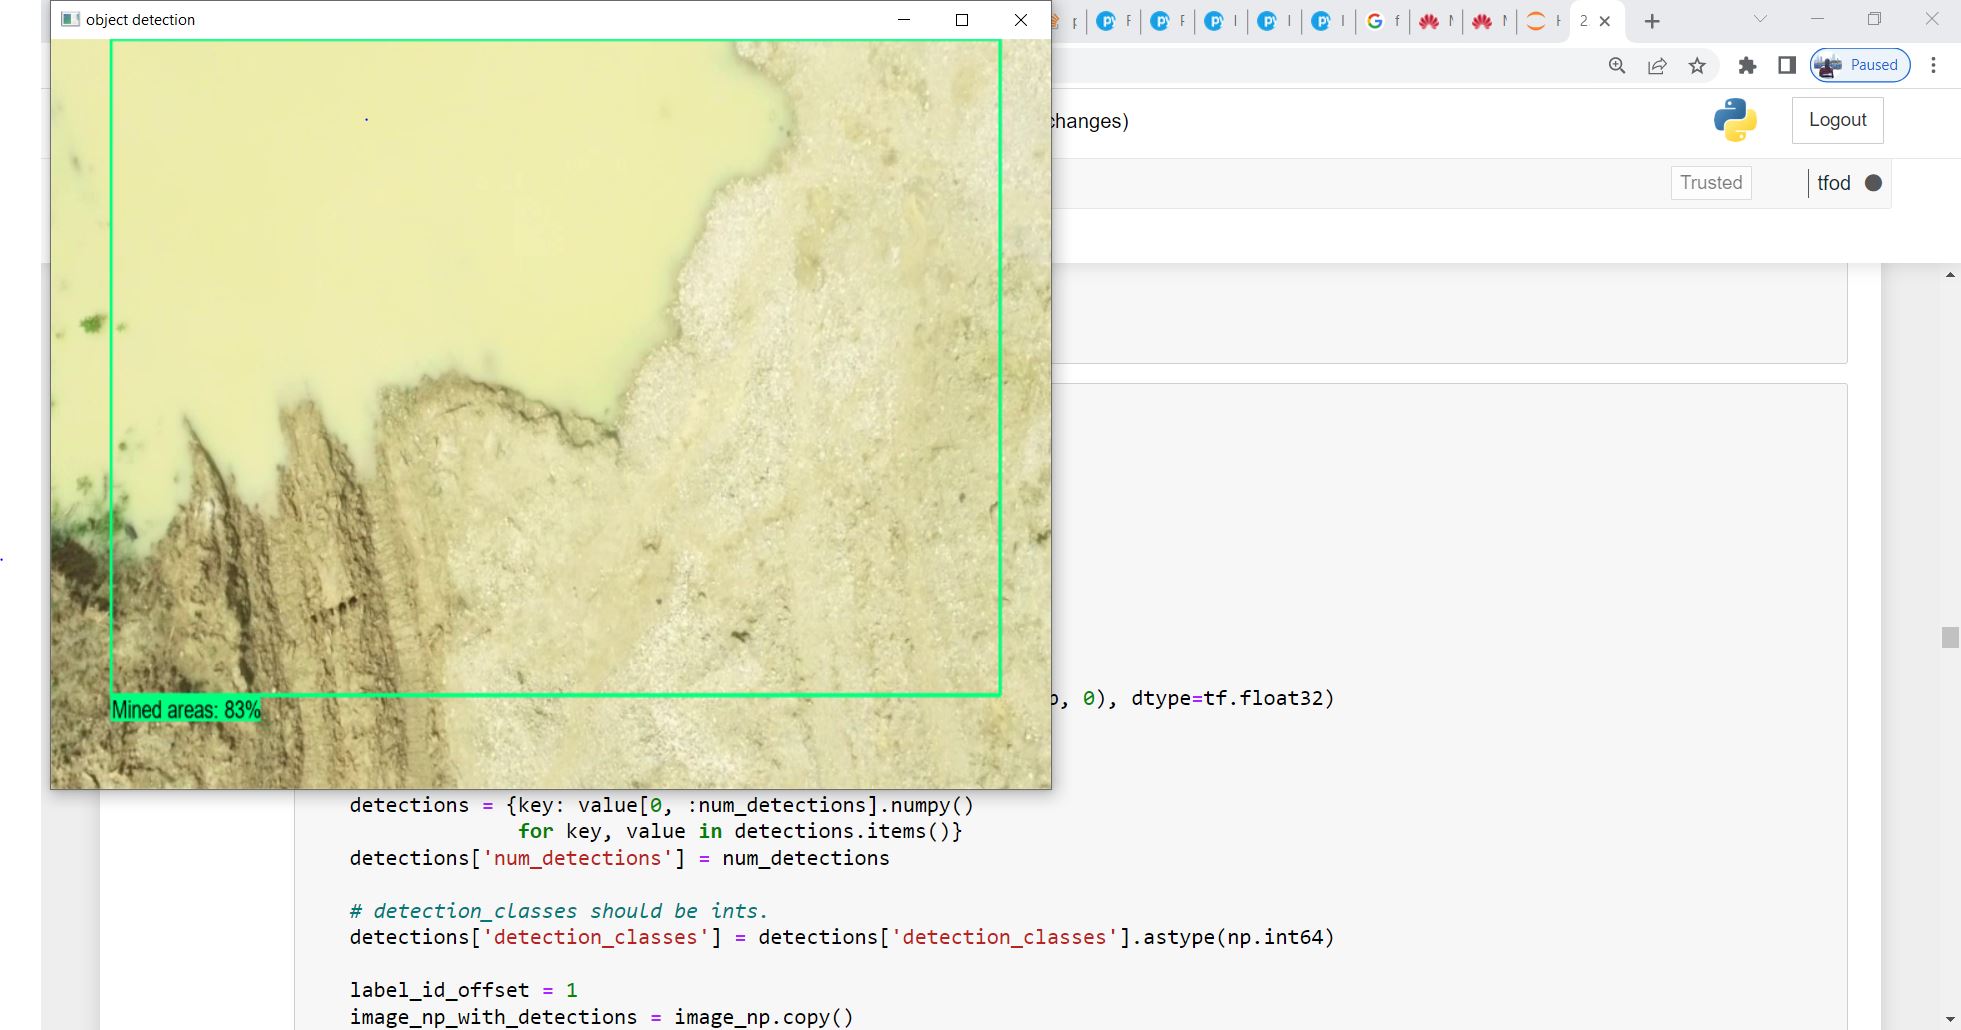Screen dimensions: 1961x1030
Task: Click the Paused profile button
Action: [1858, 65]
